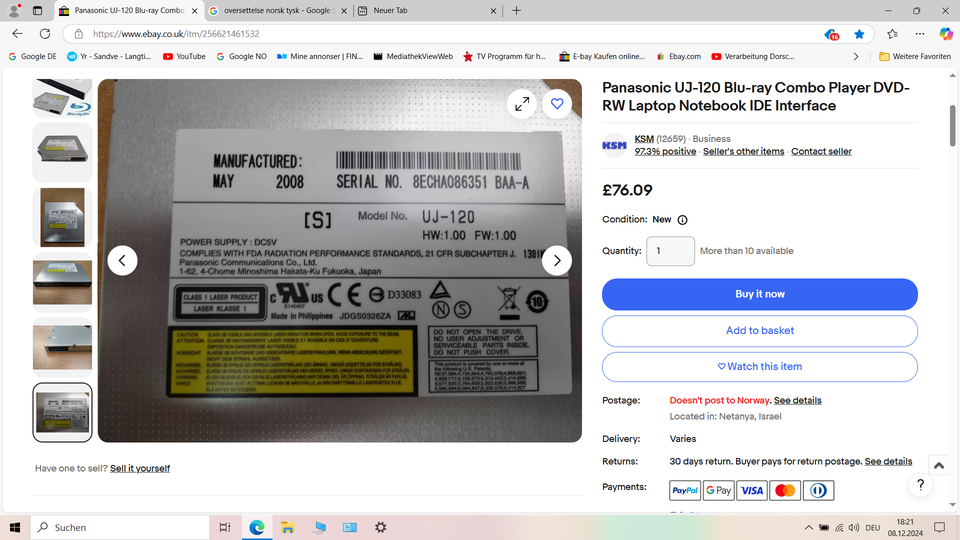The image size is (960, 540).
Task: Select the last thumbnail showing the label
Action: click(62, 413)
